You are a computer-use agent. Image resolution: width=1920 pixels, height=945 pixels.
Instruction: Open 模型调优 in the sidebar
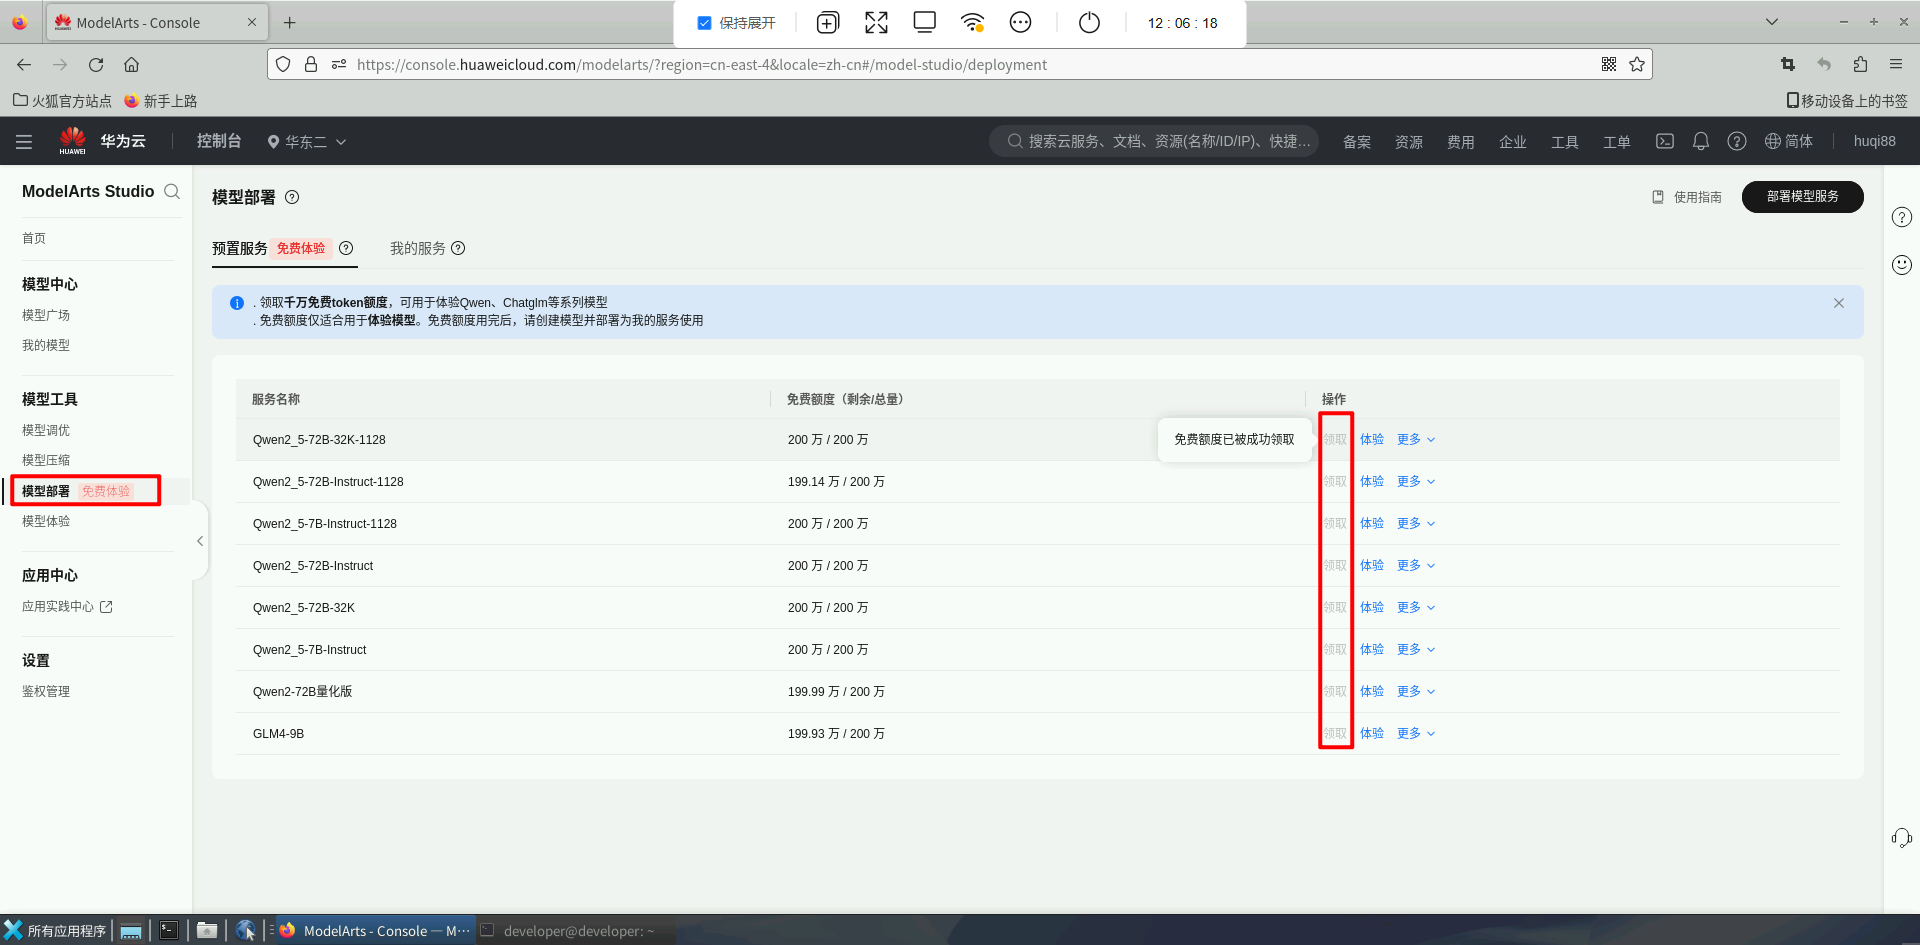46,430
